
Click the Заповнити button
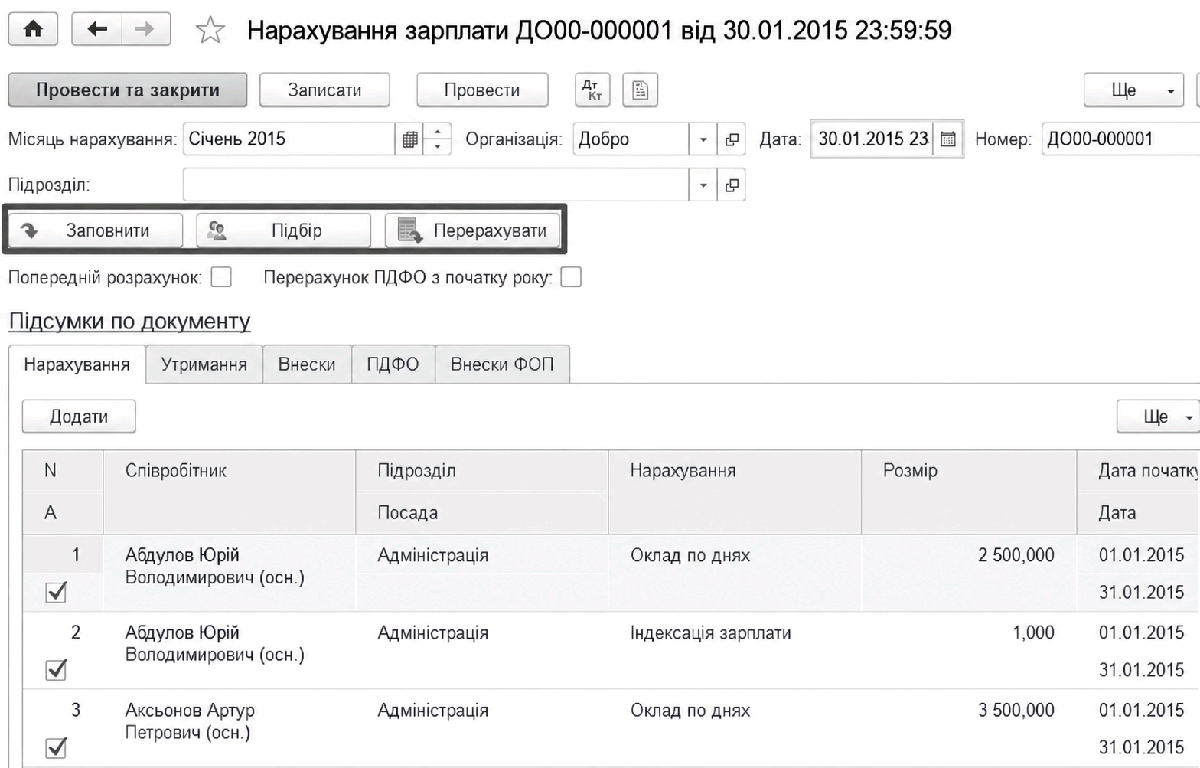[x=97, y=231]
